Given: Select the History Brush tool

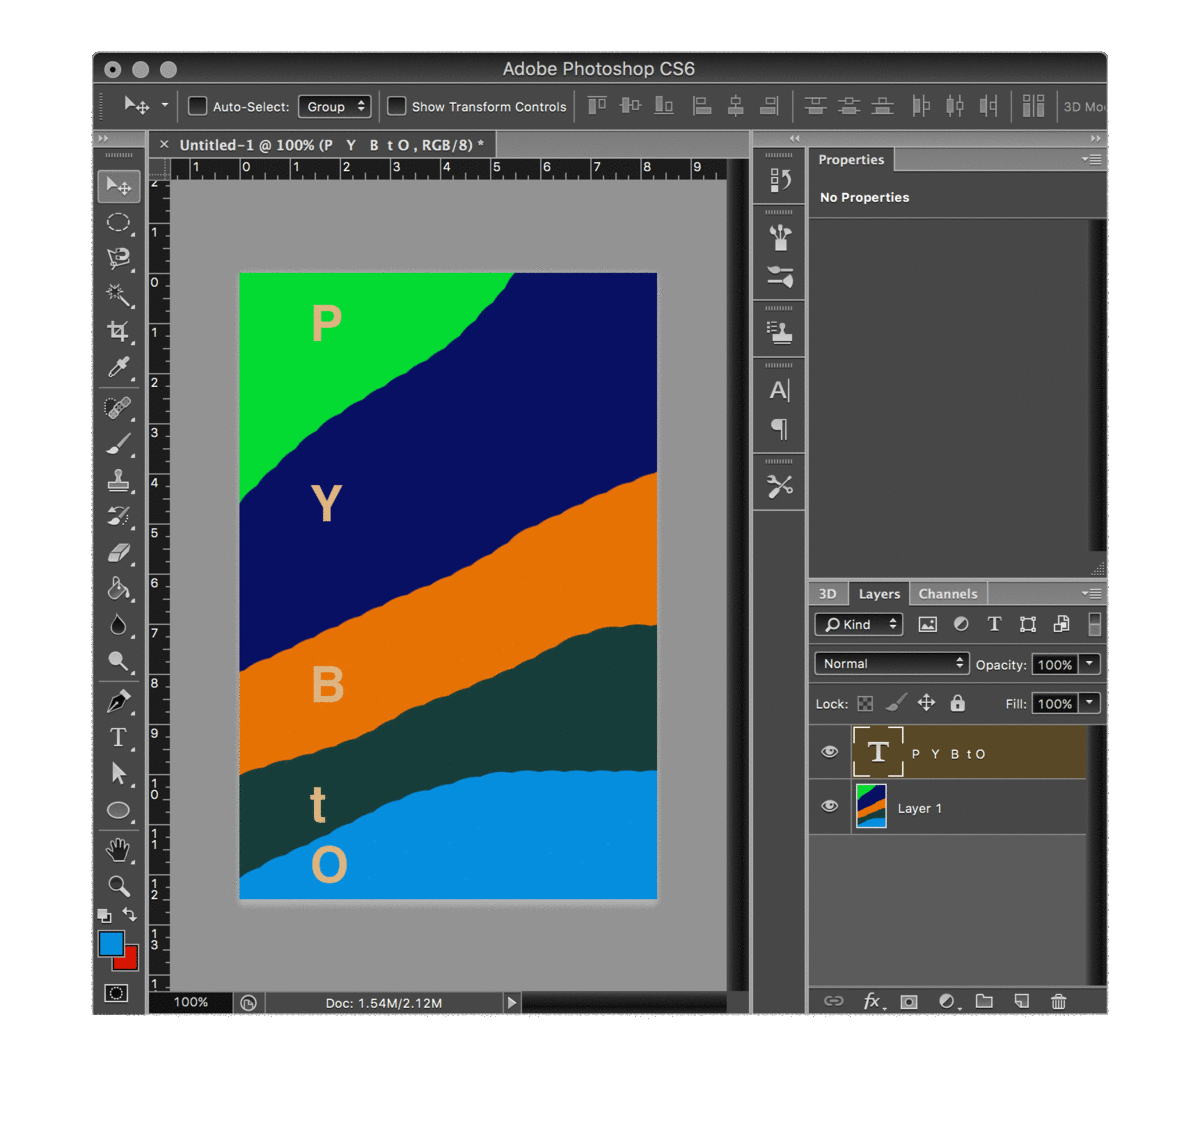Looking at the screenshot, I should 119,516.
